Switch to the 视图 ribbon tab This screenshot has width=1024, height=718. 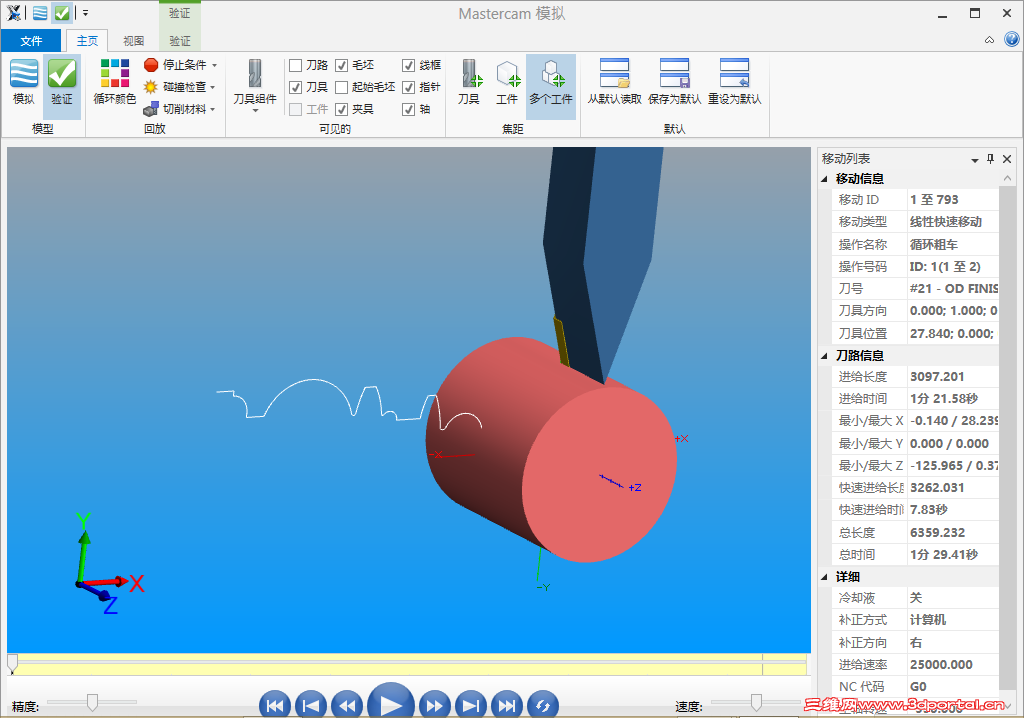point(133,40)
